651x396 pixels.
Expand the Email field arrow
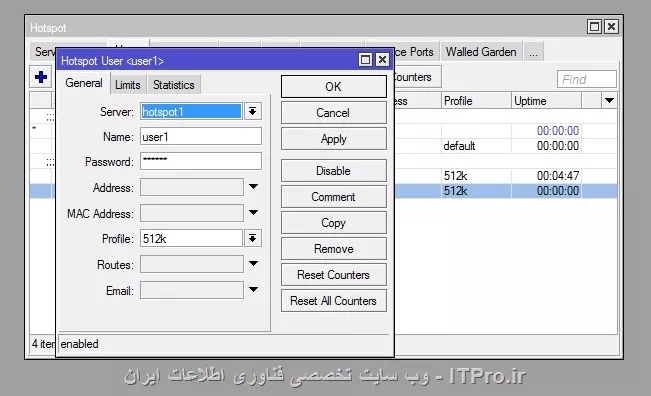click(253, 289)
